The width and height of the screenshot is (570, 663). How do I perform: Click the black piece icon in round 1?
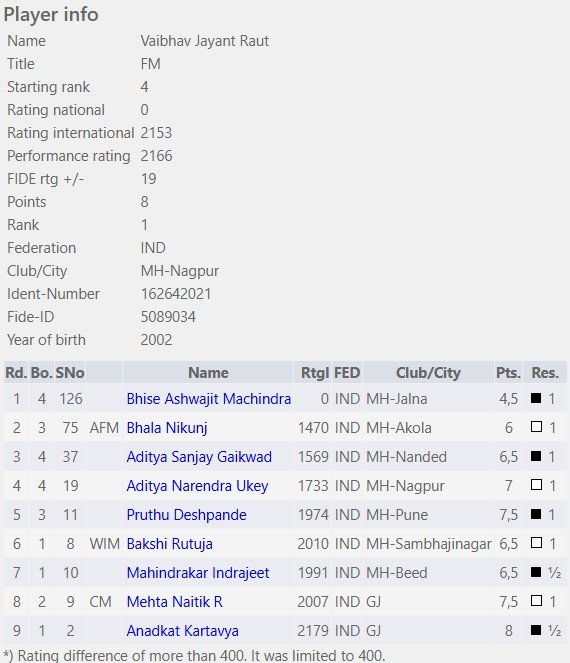pyautogui.click(x=536, y=398)
